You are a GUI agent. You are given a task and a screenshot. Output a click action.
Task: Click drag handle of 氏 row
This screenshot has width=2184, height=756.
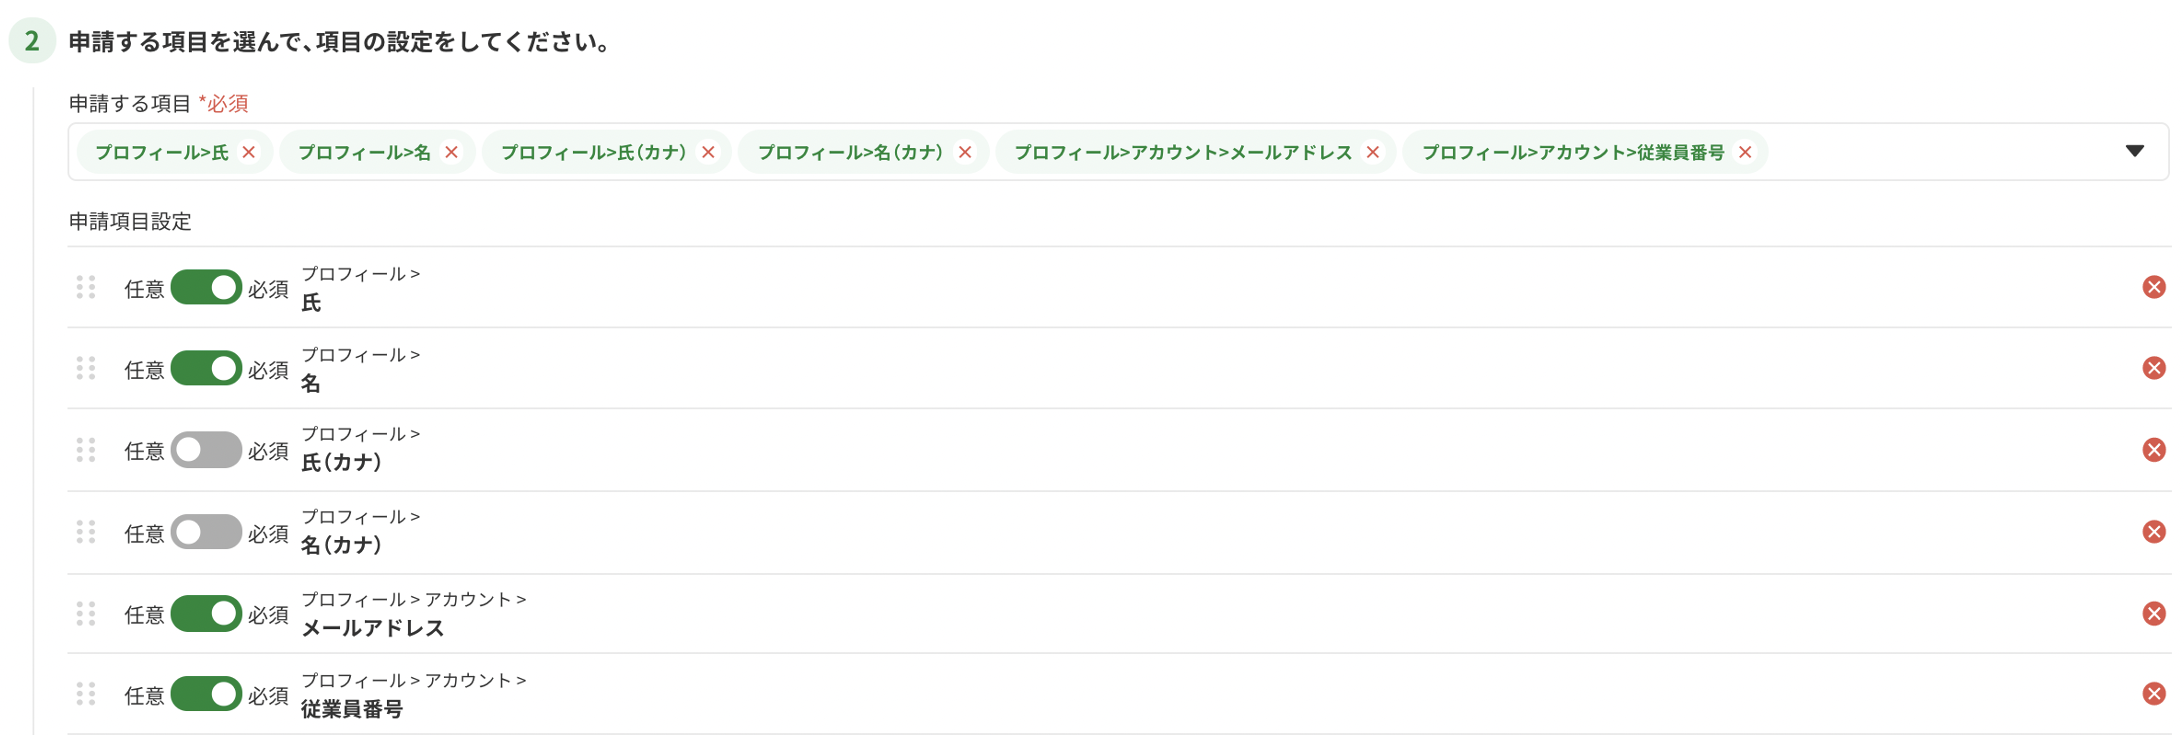pyautogui.click(x=86, y=288)
